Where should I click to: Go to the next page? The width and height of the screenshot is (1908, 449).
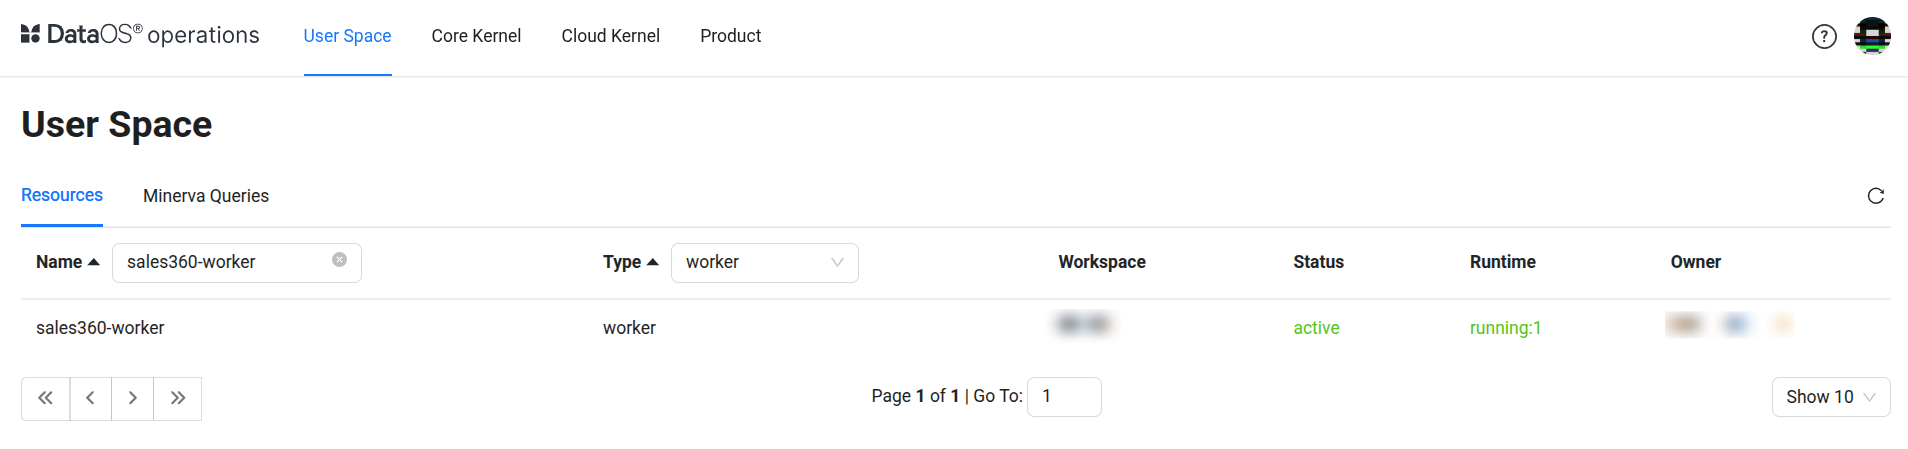(133, 398)
